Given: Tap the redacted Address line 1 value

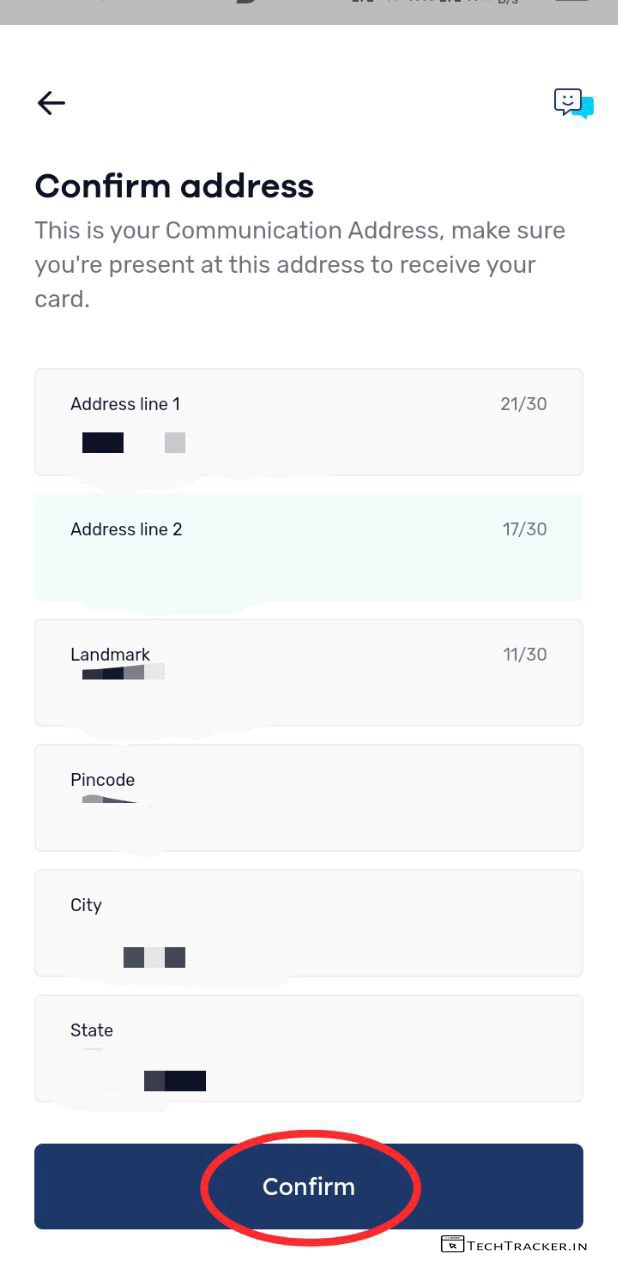Looking at the screenshot, I should tap(133, 443).
